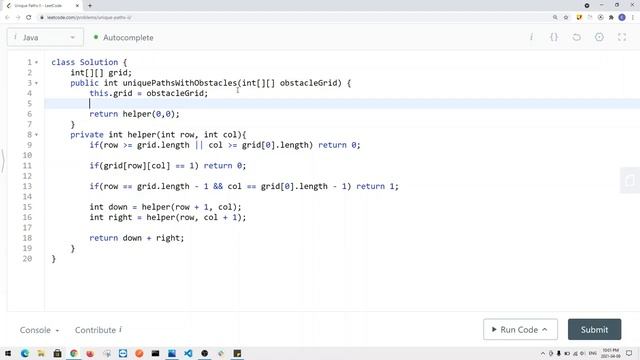The width and height of the screenshot is (640, 360).
Task: Click on 'int[][] grid;' declaration text
Action: coord(101,73)
